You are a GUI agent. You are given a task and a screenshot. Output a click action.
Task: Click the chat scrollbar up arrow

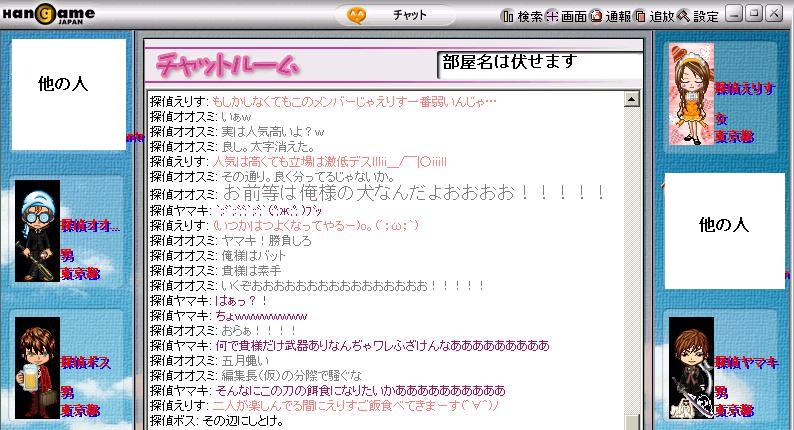tap(631, 99)
